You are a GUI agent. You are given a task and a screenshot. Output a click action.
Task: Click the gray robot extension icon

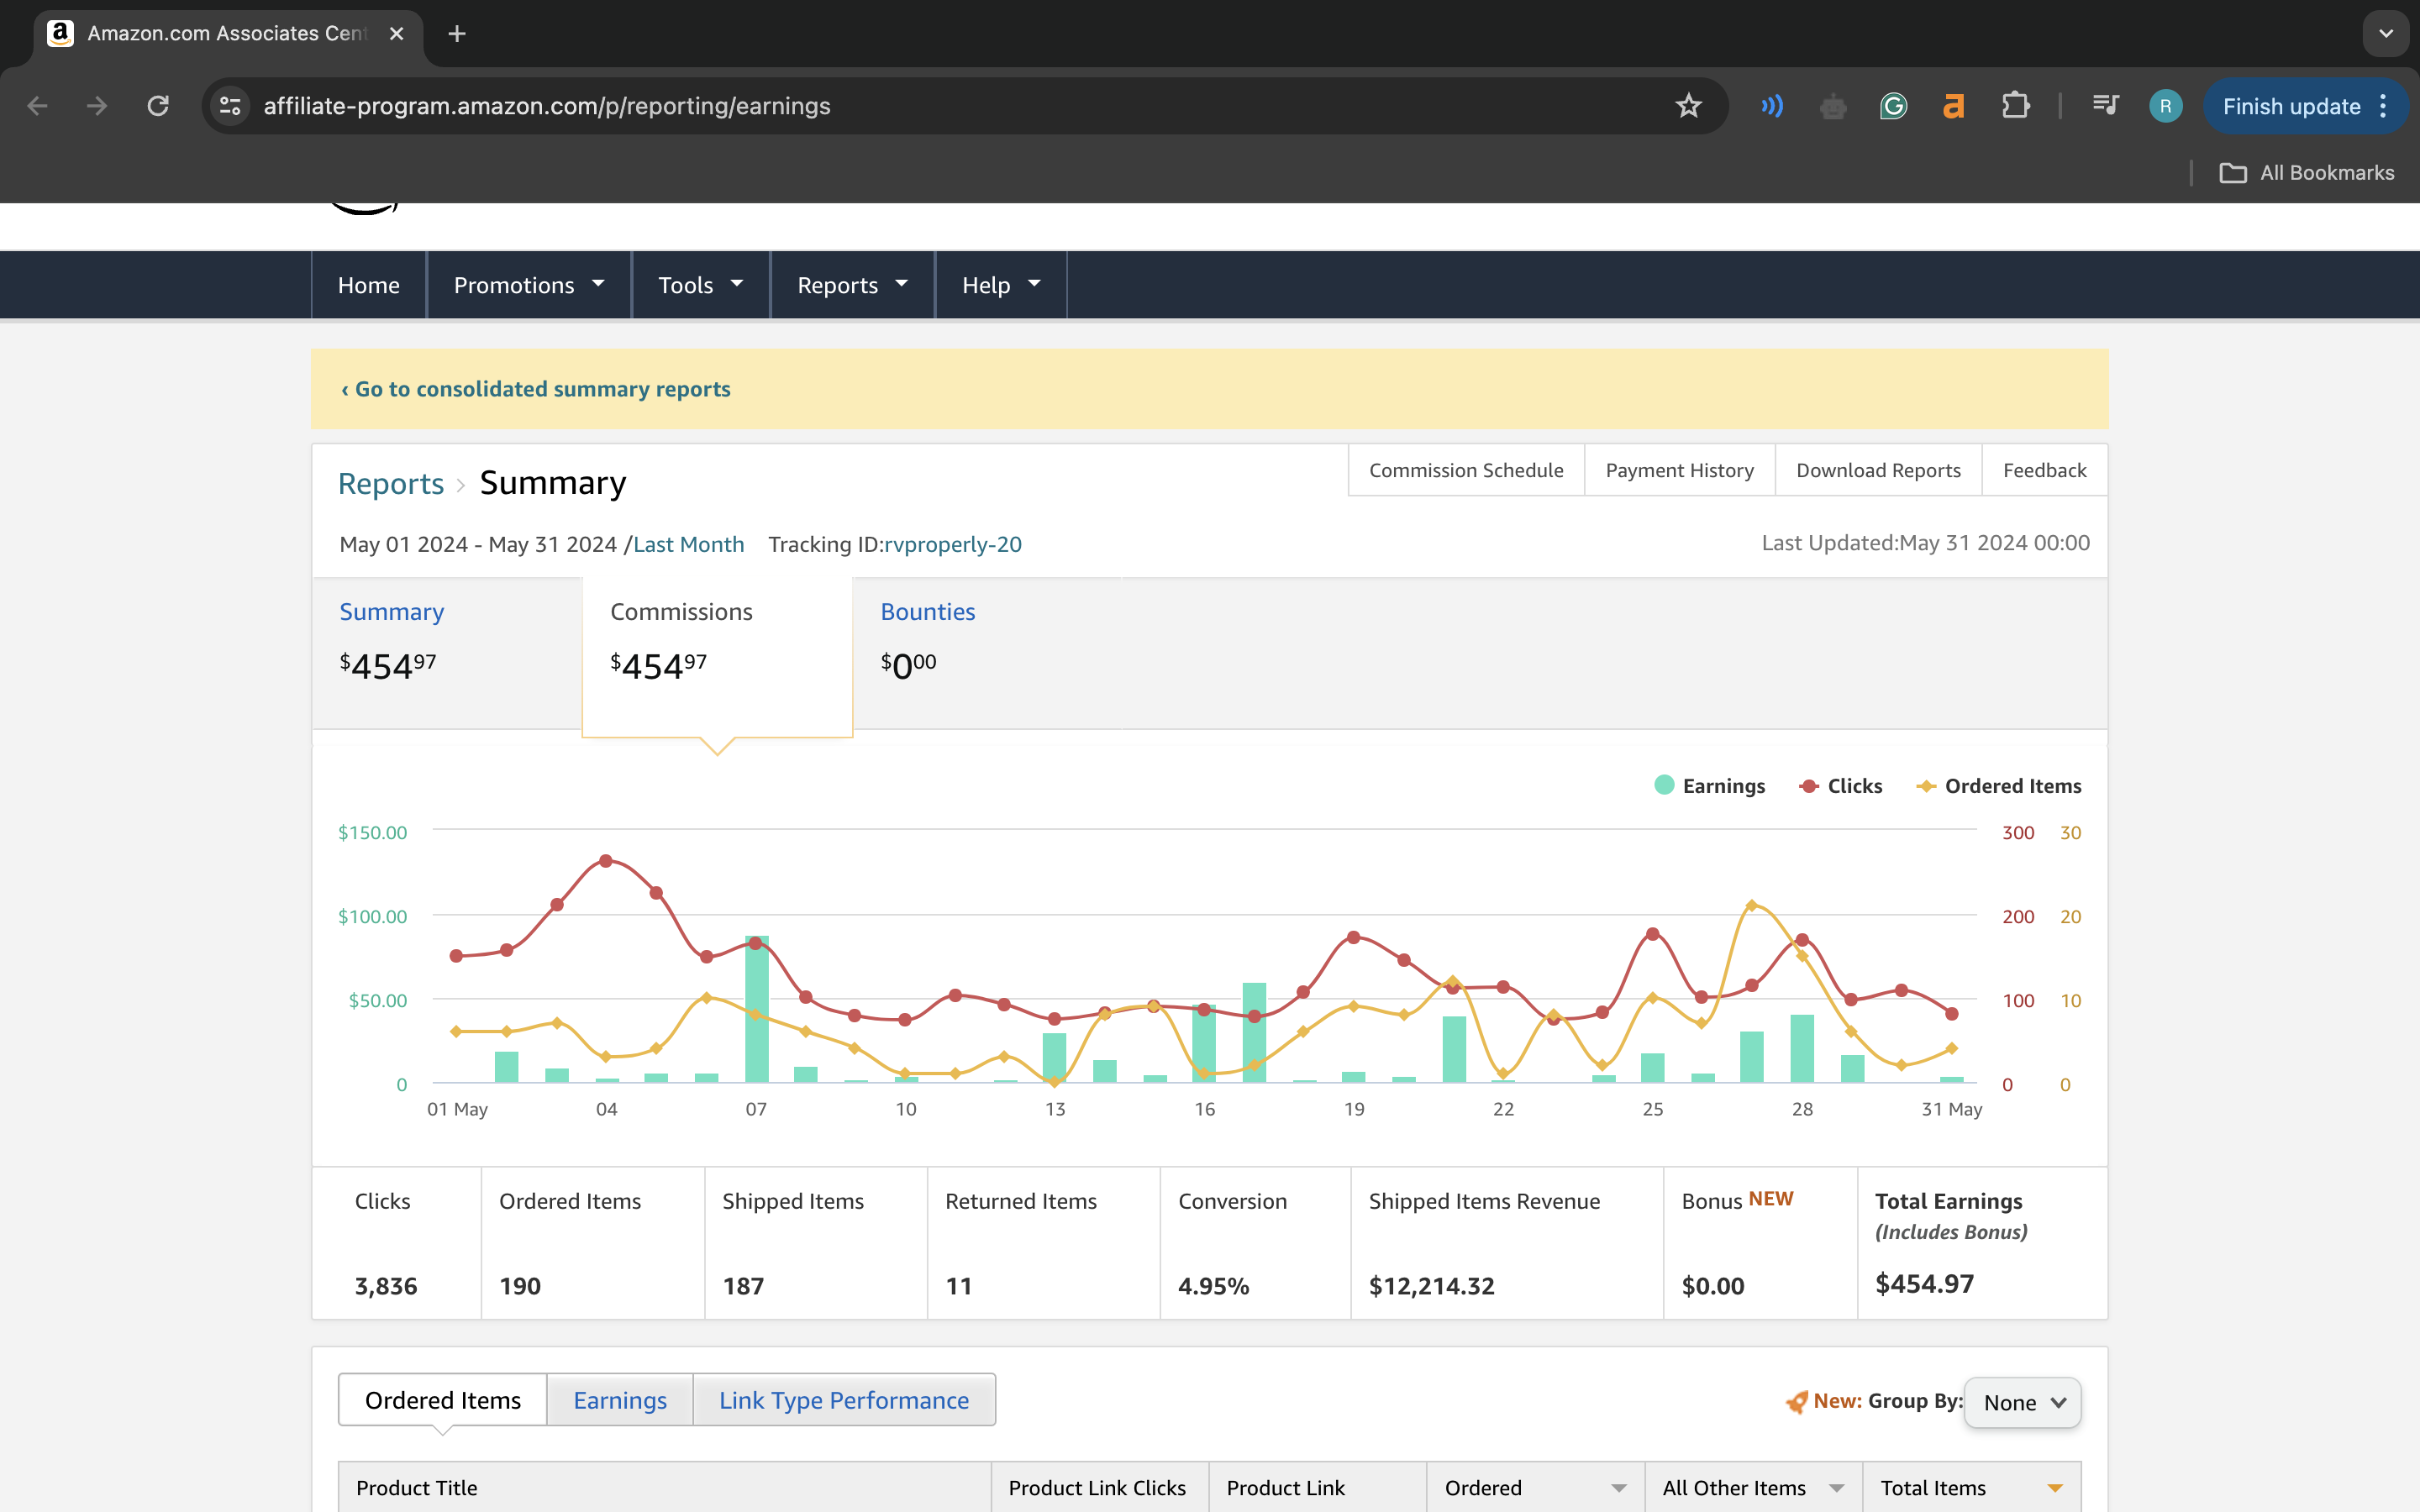pos(1833,106)
